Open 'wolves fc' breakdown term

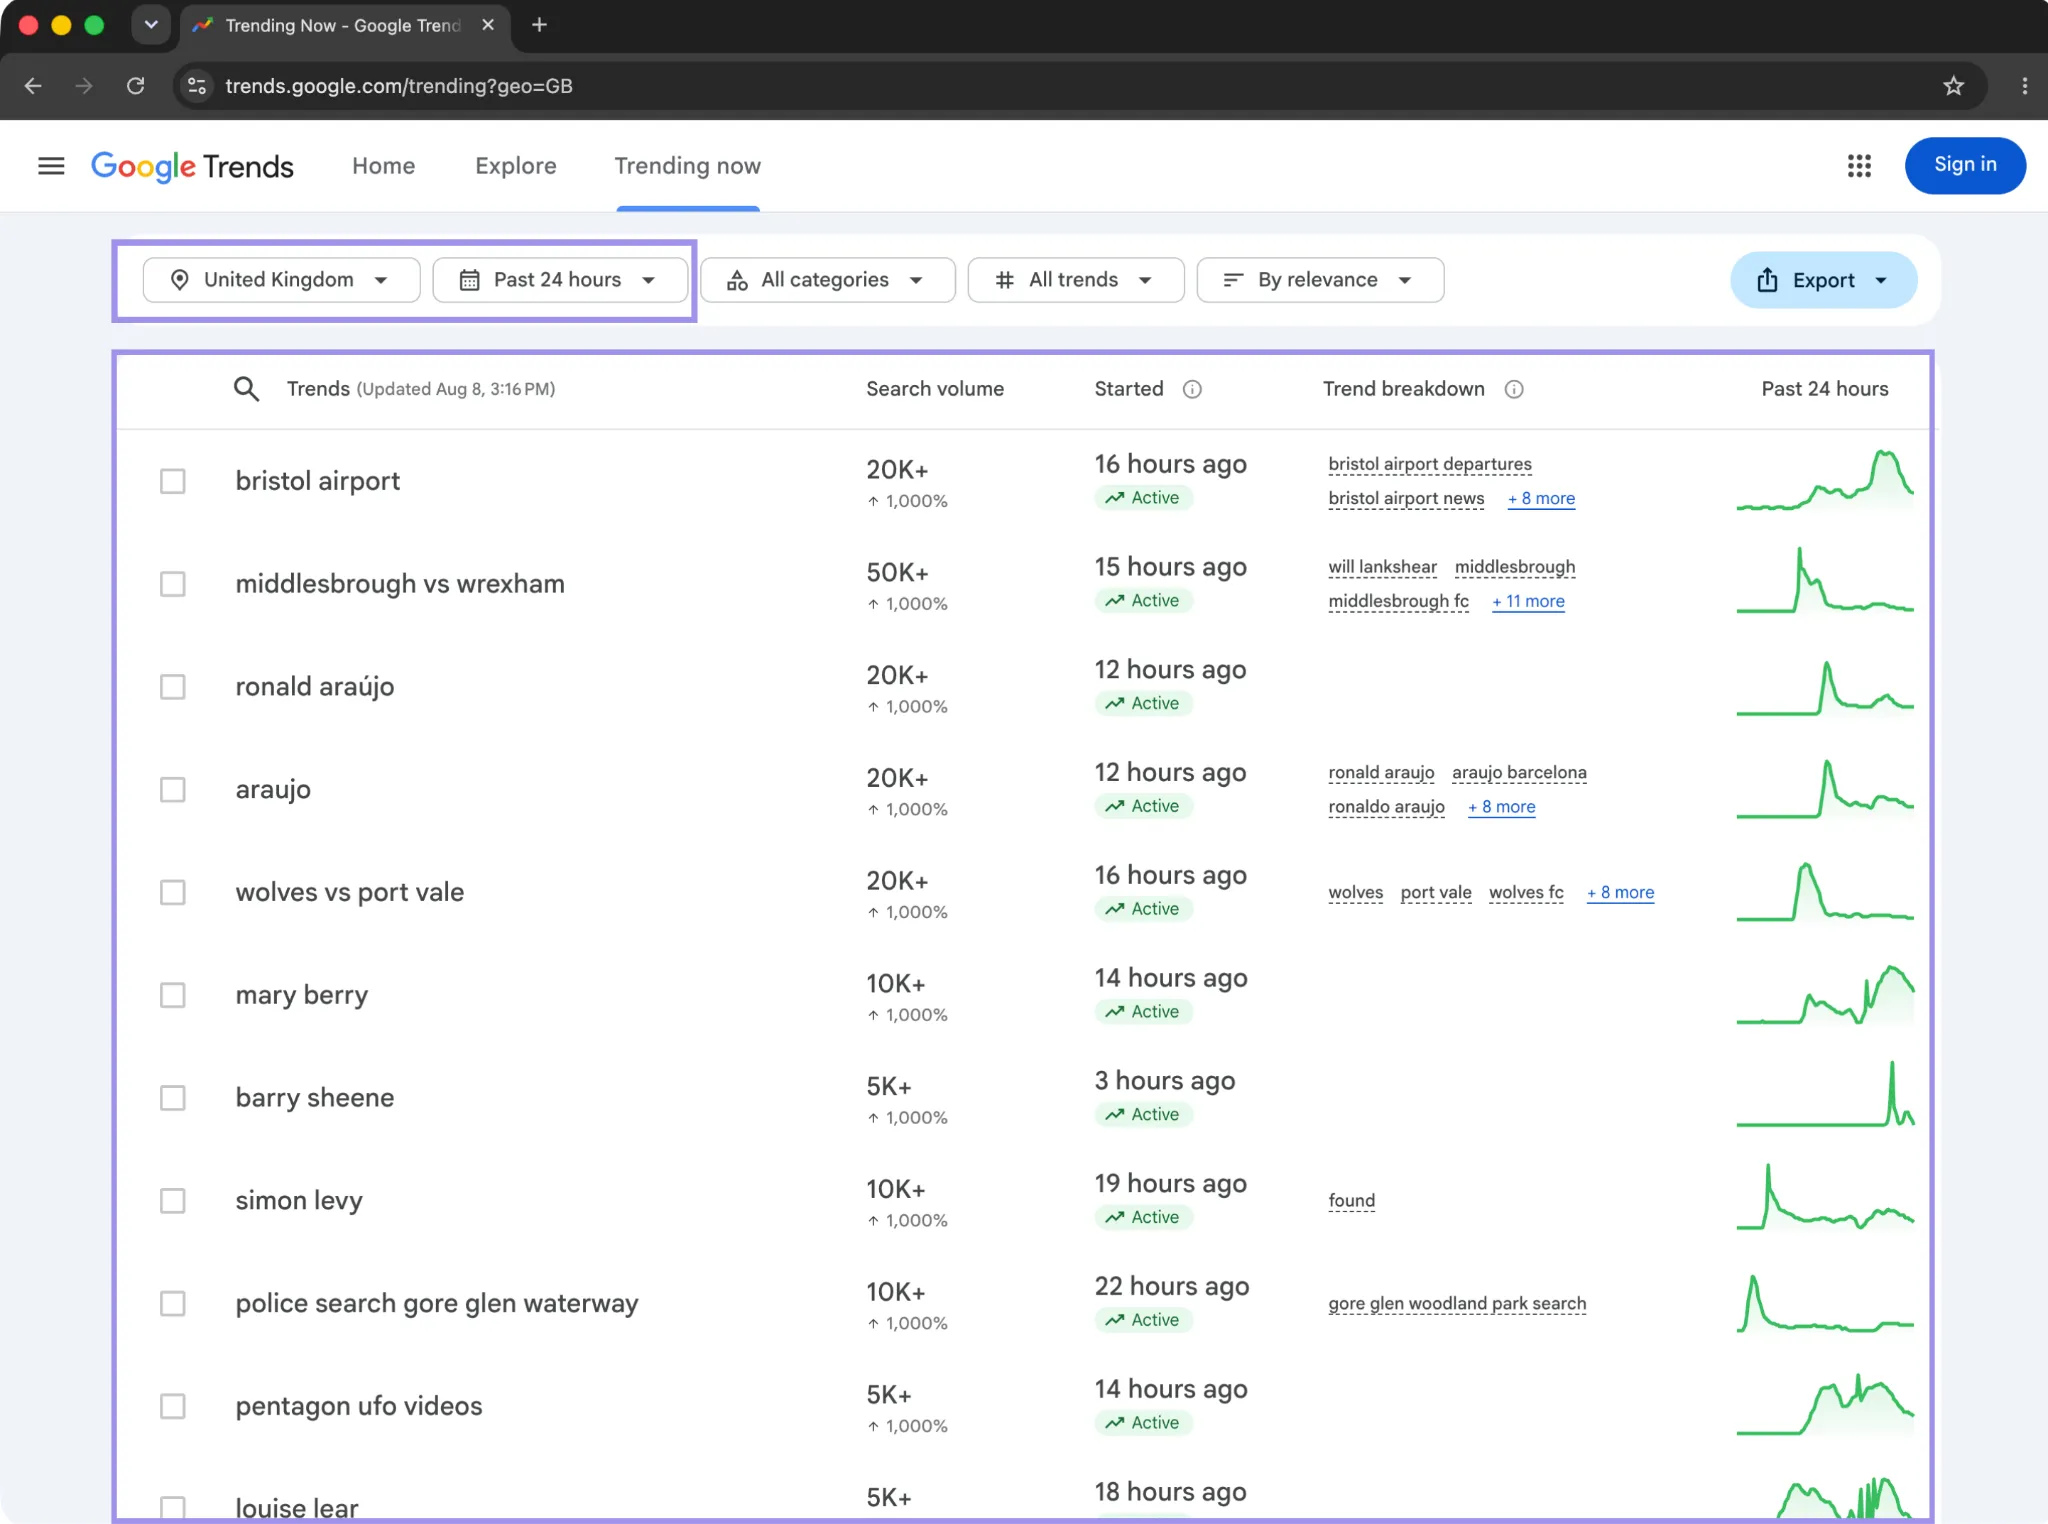[x=1526, y=892]
